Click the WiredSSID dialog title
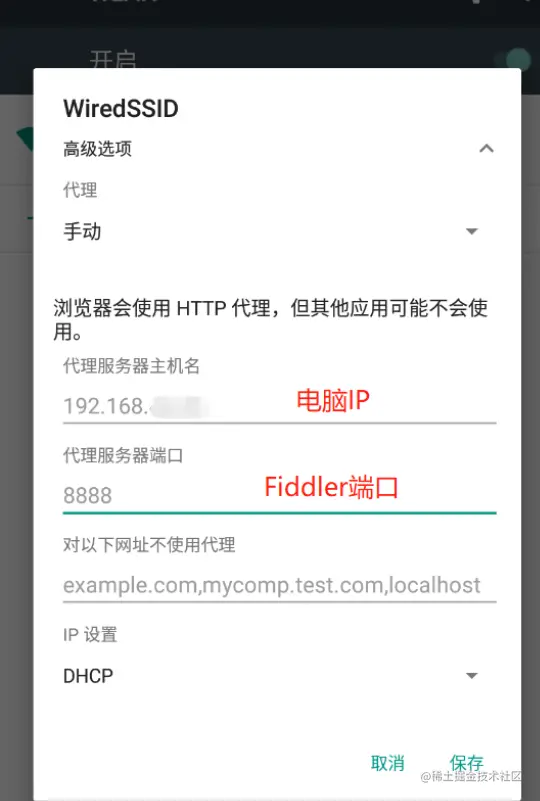540x801 pixels. tap(121, 108)
